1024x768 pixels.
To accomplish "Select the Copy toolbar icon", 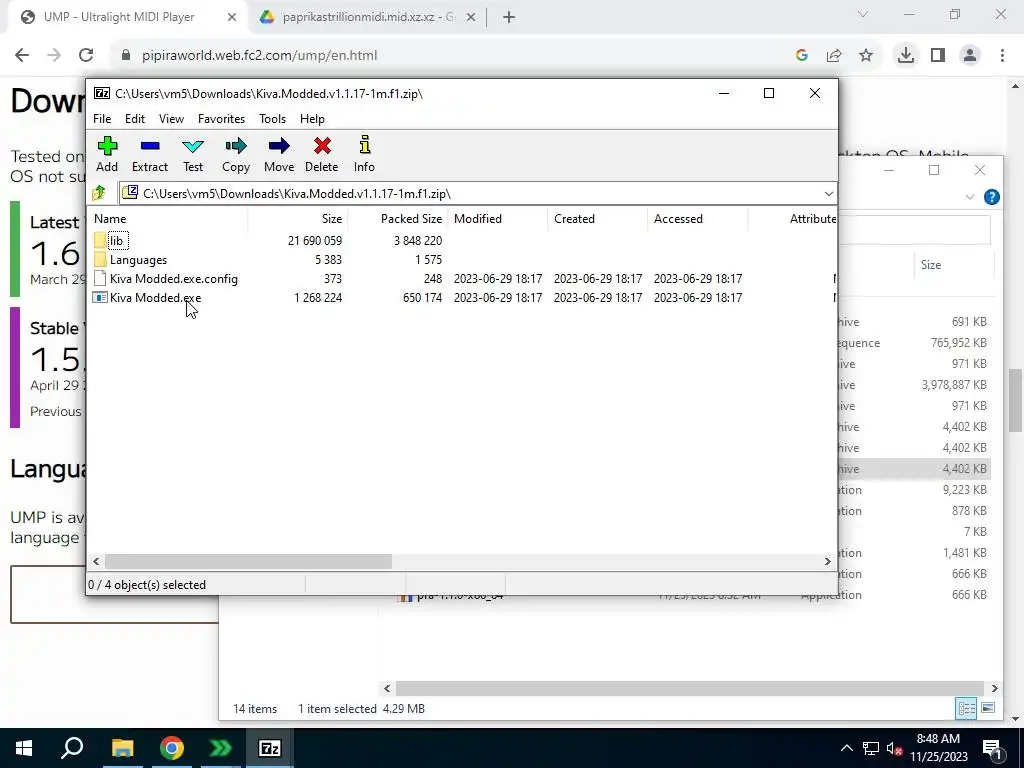I will coord(236,155).
